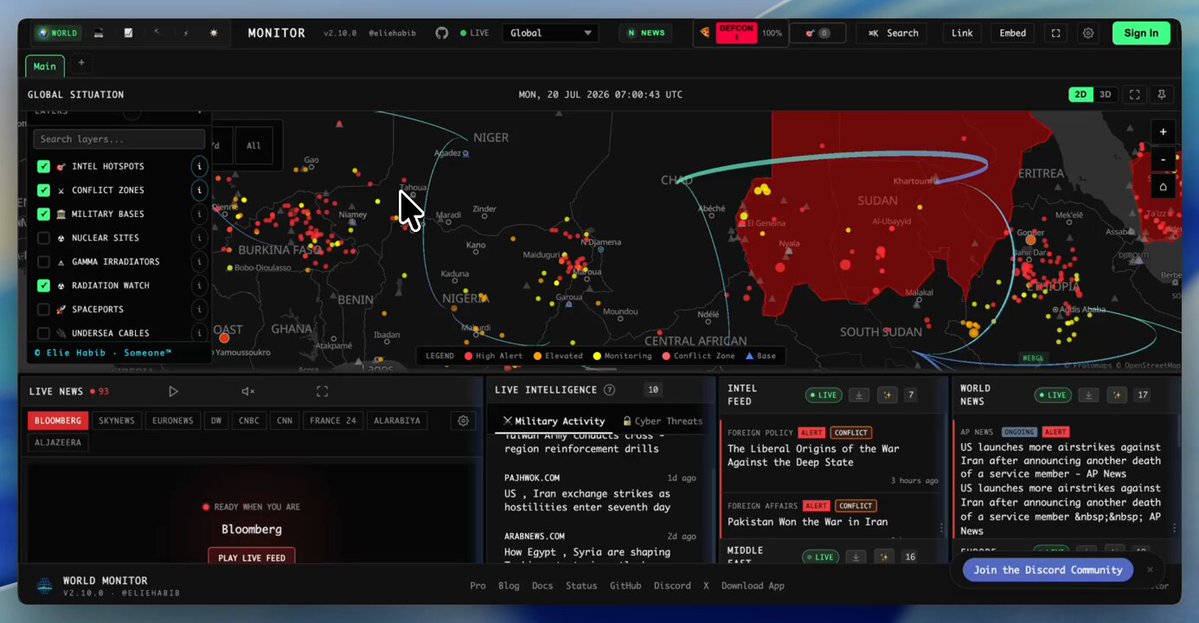
Task: Switch map to 3D view
Action: [x=1105, y=95]
